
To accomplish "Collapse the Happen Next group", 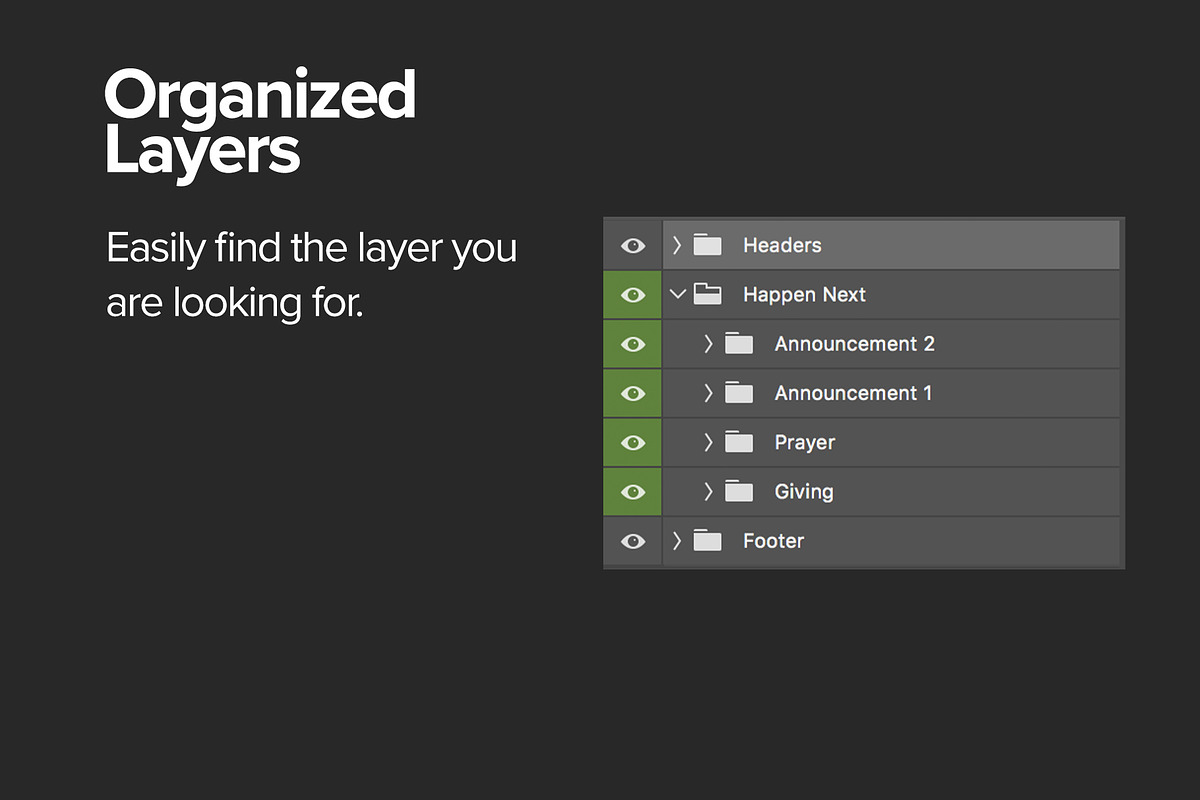I will (x=677, y=294).
